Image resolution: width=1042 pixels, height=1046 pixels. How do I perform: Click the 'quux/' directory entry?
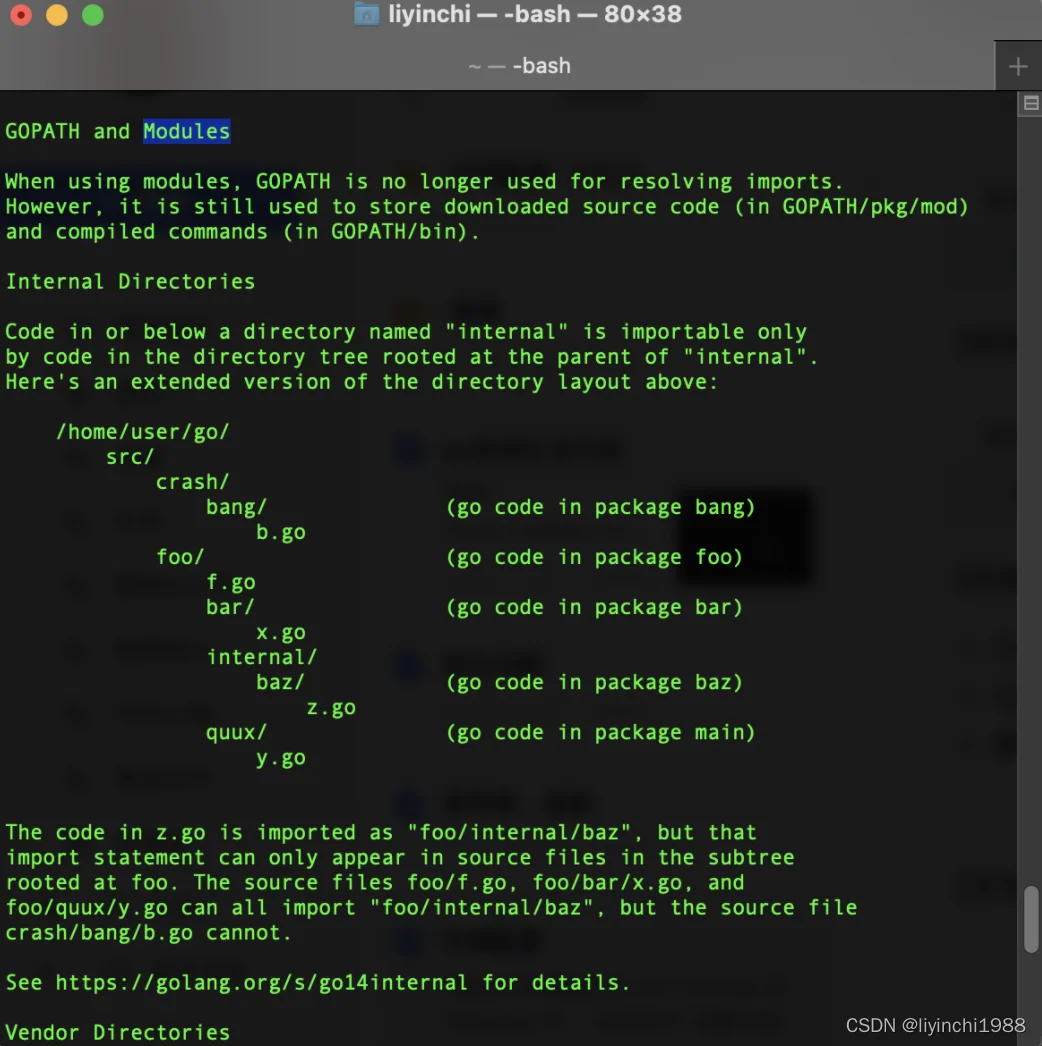(236, 732)
